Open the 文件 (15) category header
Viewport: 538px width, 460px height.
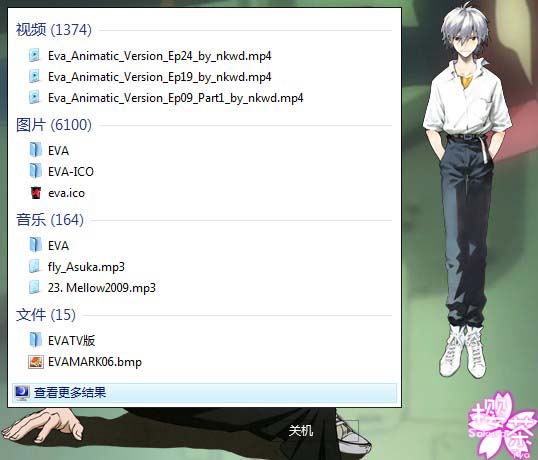[46, 315]
